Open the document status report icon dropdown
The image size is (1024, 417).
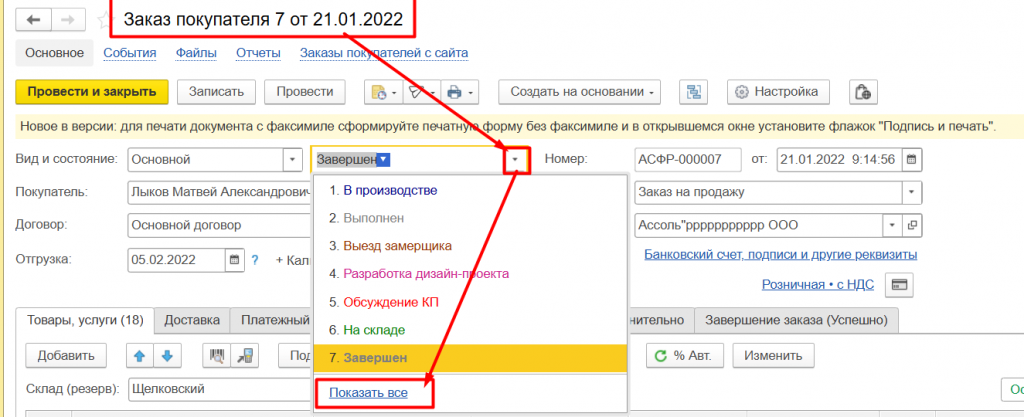pos(383,92)
